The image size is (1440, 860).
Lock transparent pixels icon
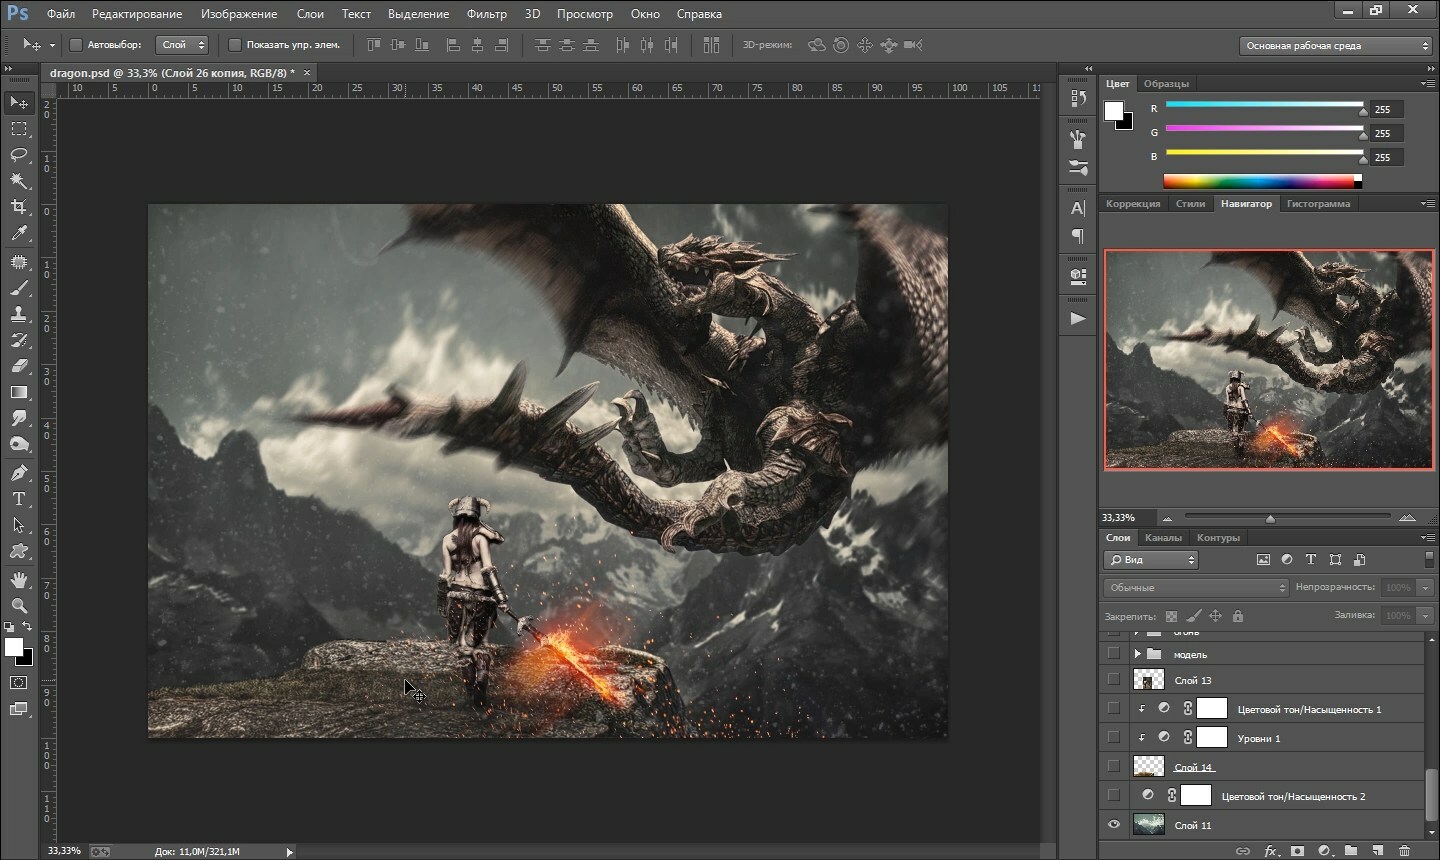pos(1171,616)
